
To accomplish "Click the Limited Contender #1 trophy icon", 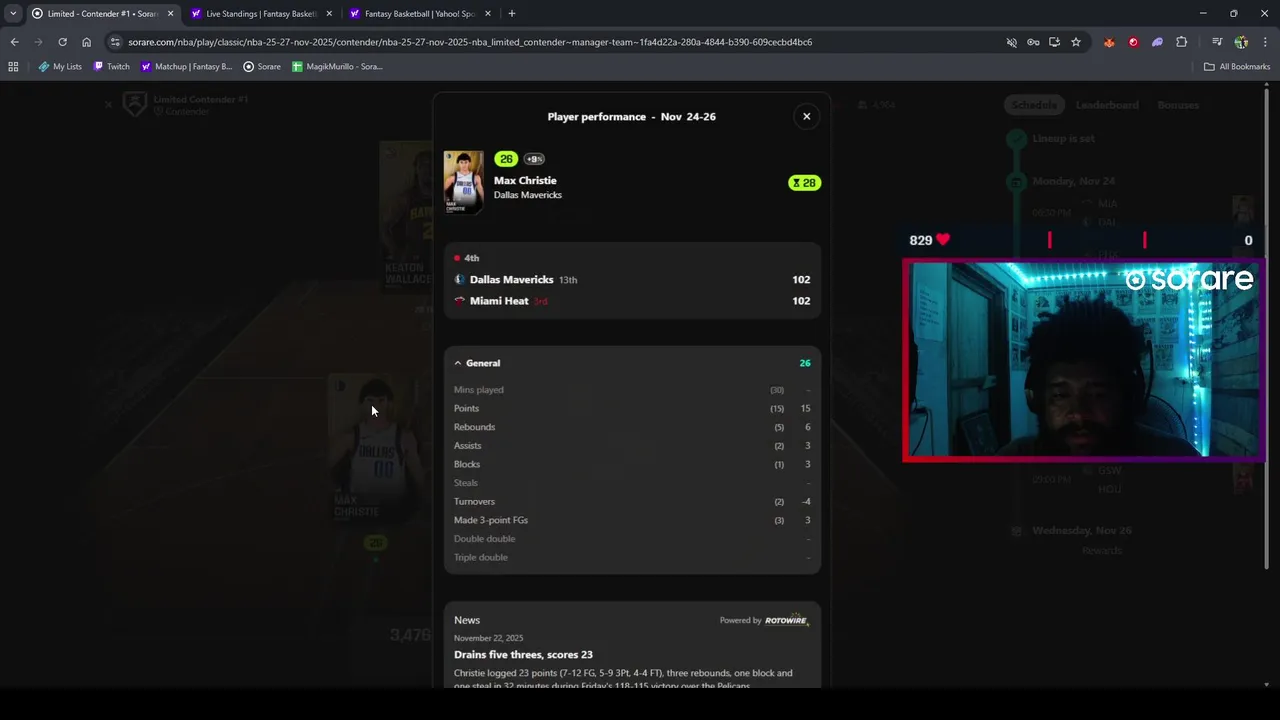I will [135, 104].
